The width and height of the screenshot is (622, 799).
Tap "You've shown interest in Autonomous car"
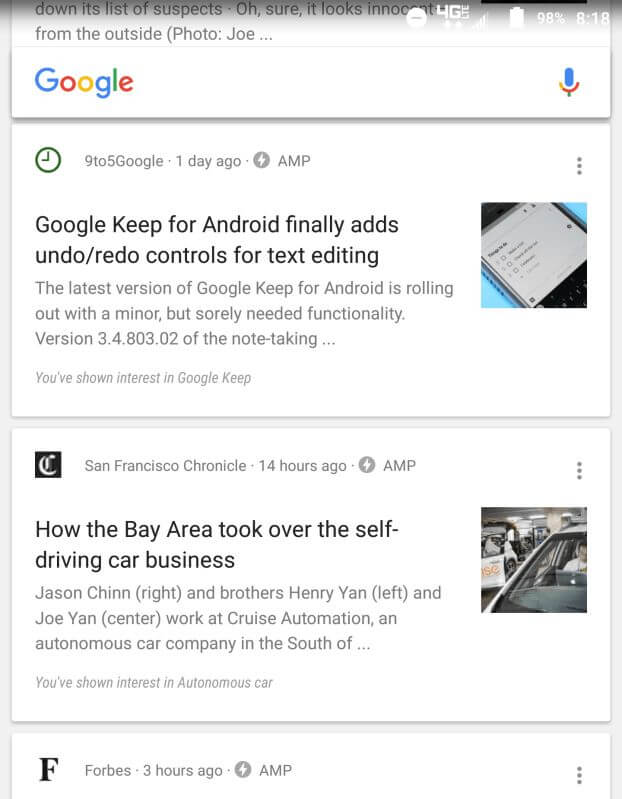(154, 682)
